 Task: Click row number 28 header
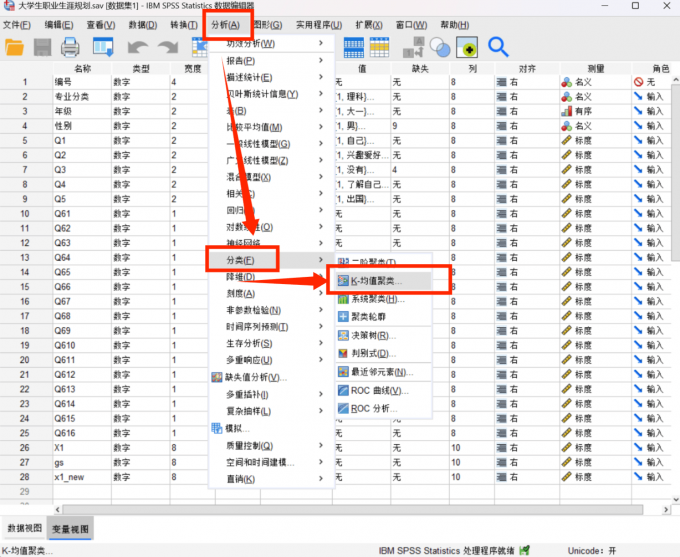coord(25,477)
